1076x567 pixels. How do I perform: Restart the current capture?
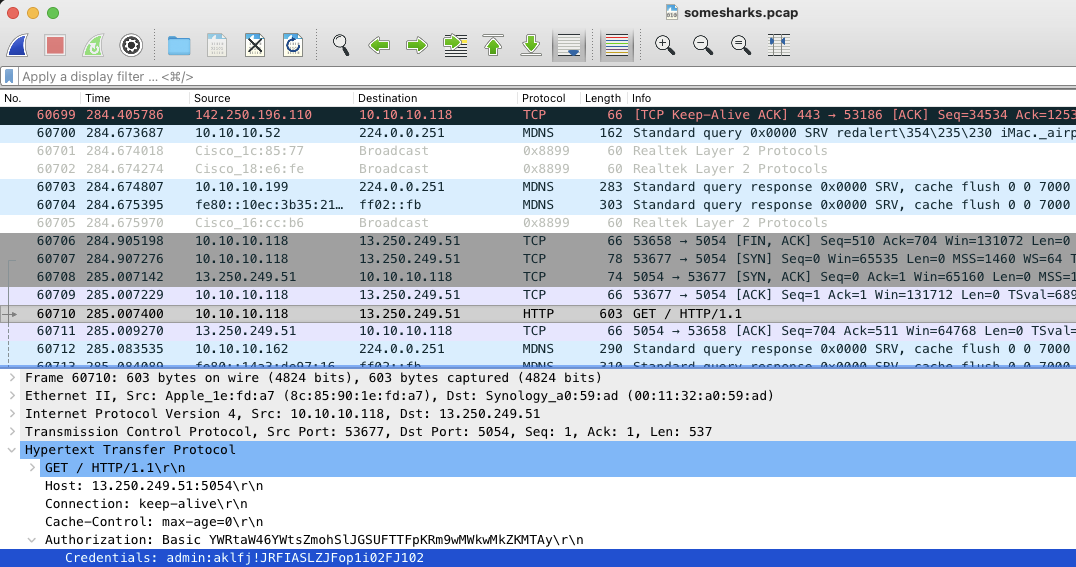pos(93,45)
